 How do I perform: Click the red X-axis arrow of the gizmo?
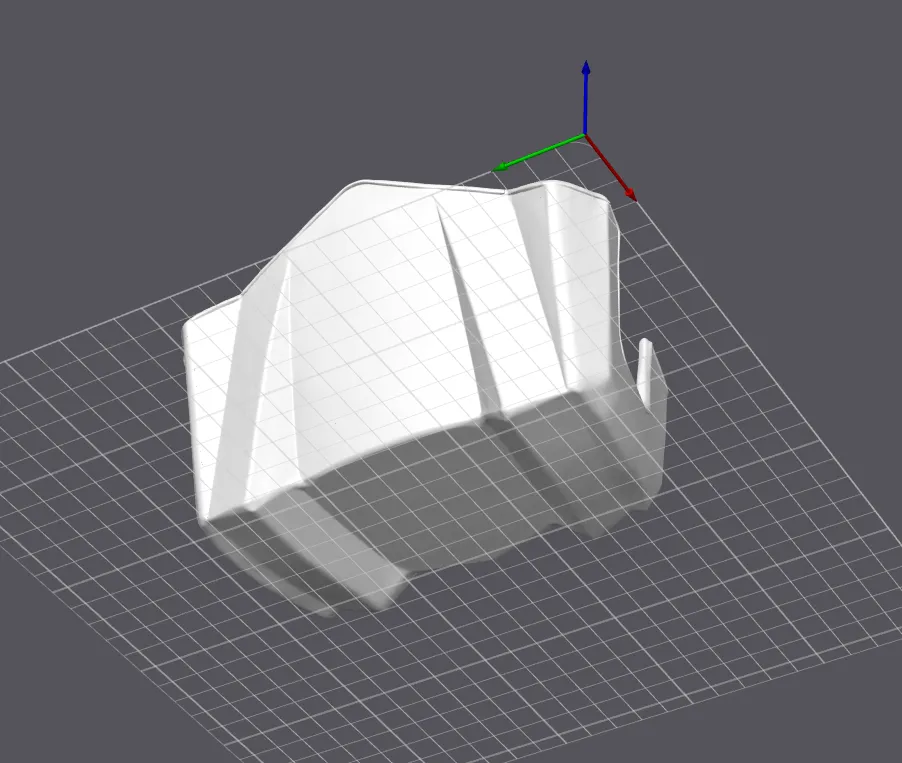pos(611,168)
